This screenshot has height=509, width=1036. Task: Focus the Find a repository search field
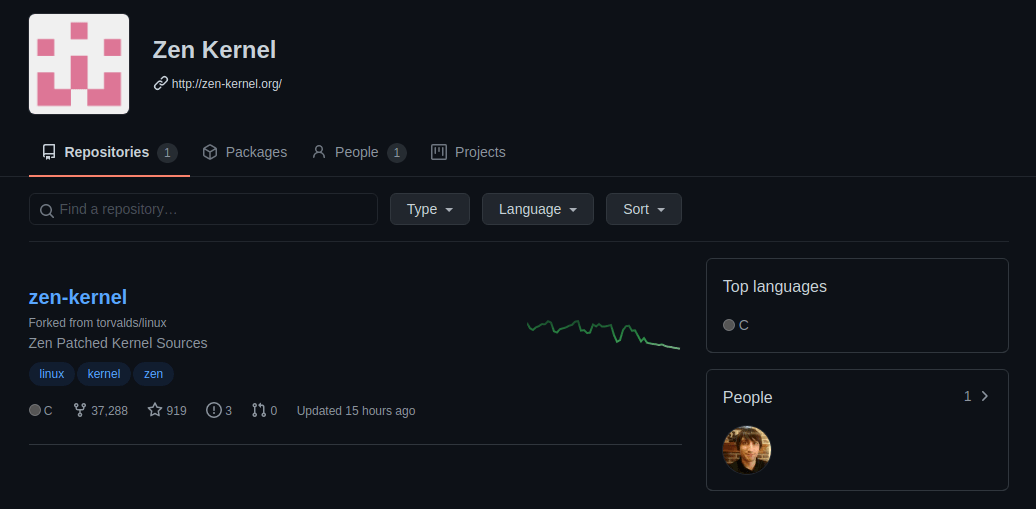coord(204,209)
